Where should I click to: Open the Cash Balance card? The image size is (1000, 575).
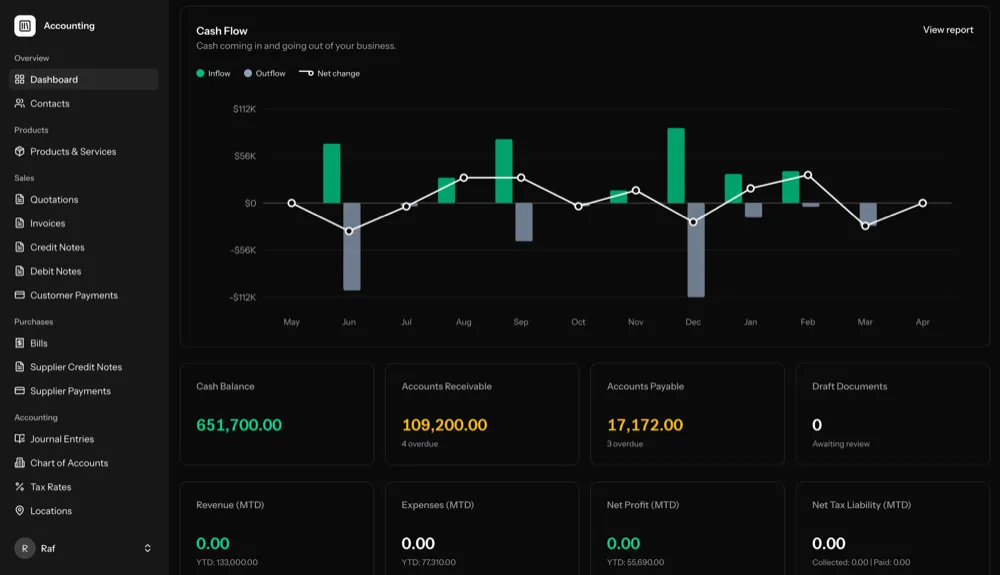(x=277, y=414)
